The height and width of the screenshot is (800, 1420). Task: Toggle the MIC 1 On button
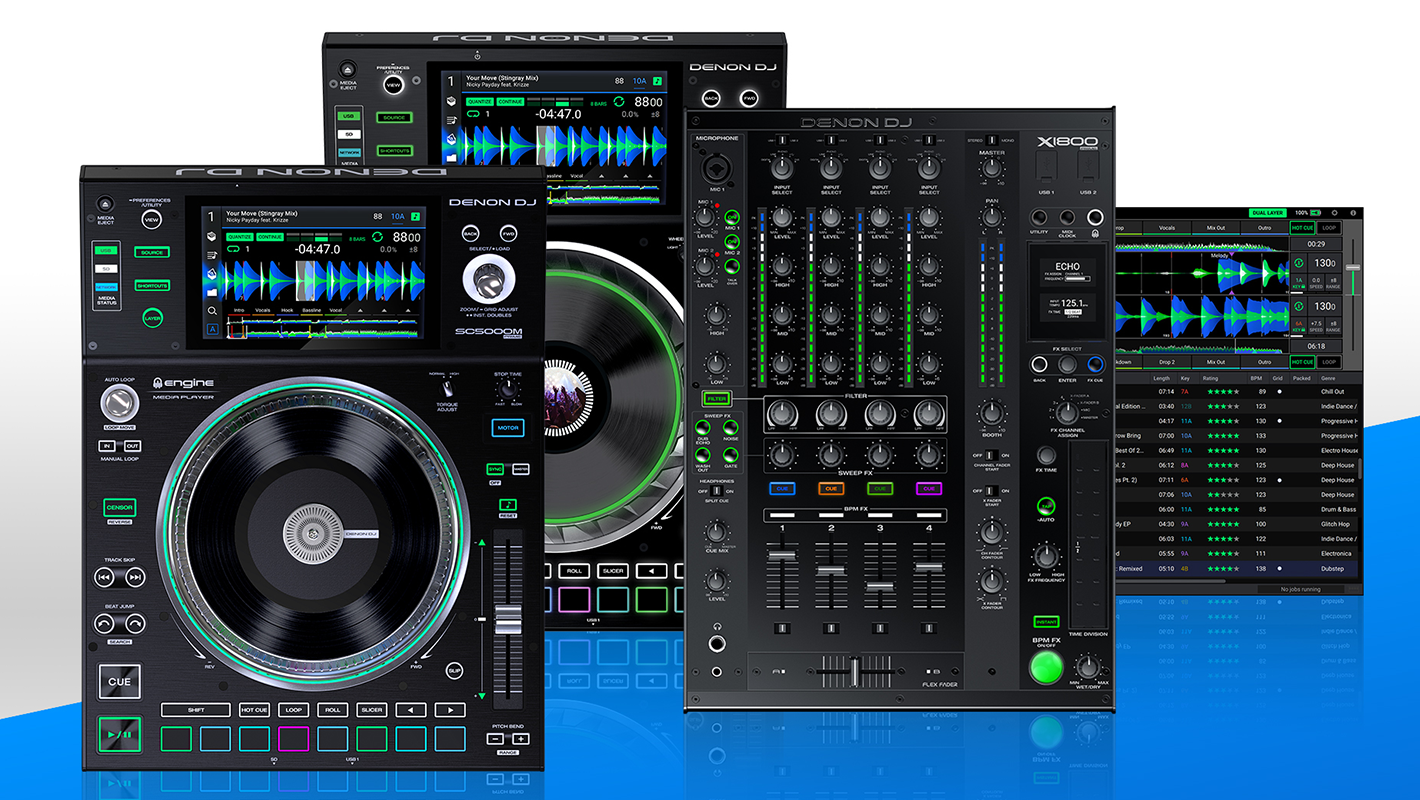click(x=732, y=217)
